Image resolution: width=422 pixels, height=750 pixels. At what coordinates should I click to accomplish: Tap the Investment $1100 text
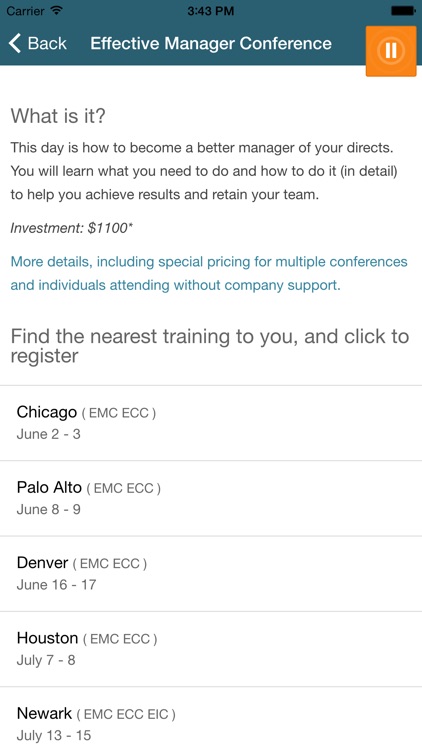point(72,229)
